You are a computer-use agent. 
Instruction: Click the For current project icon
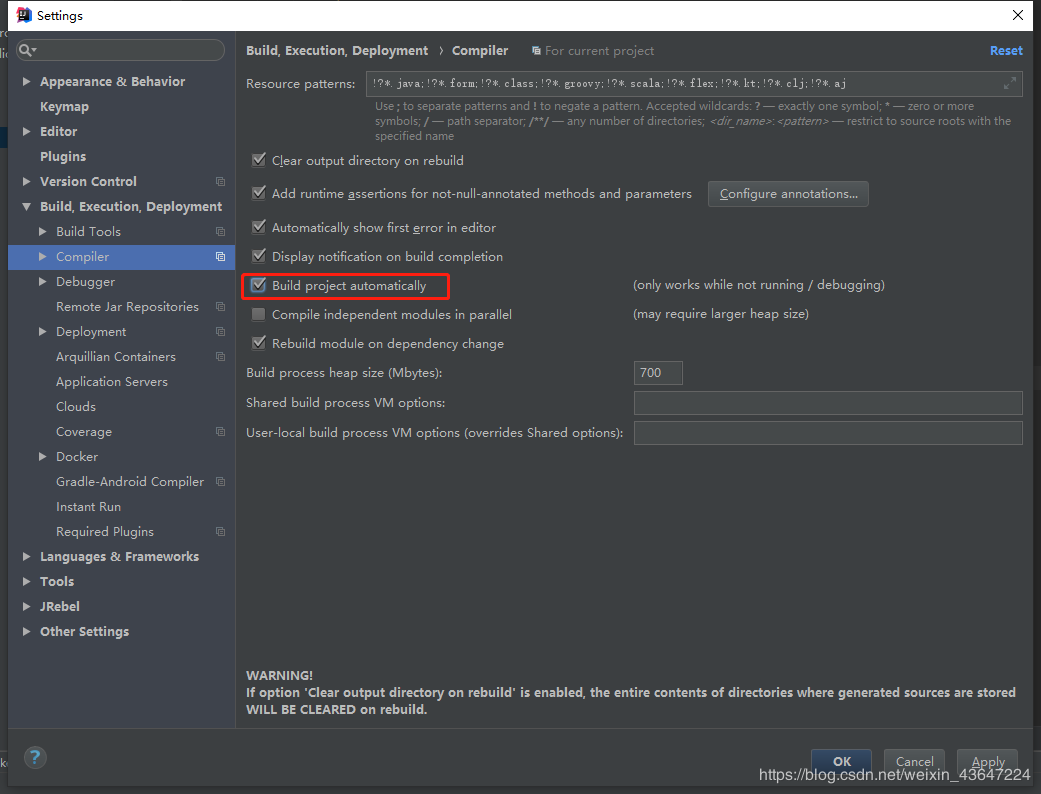click(x=536, y=50)
